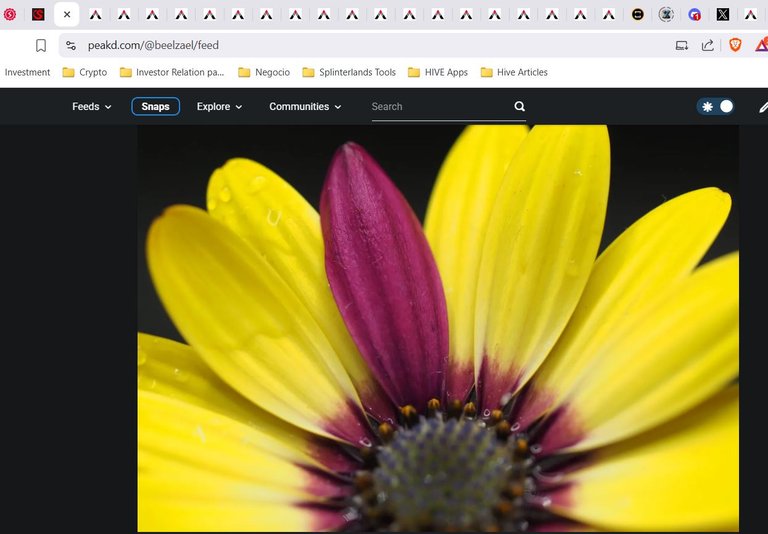The image size is (768, 534).
Task: Open the yellow flower photo
Action: click(x=438, y=328)
